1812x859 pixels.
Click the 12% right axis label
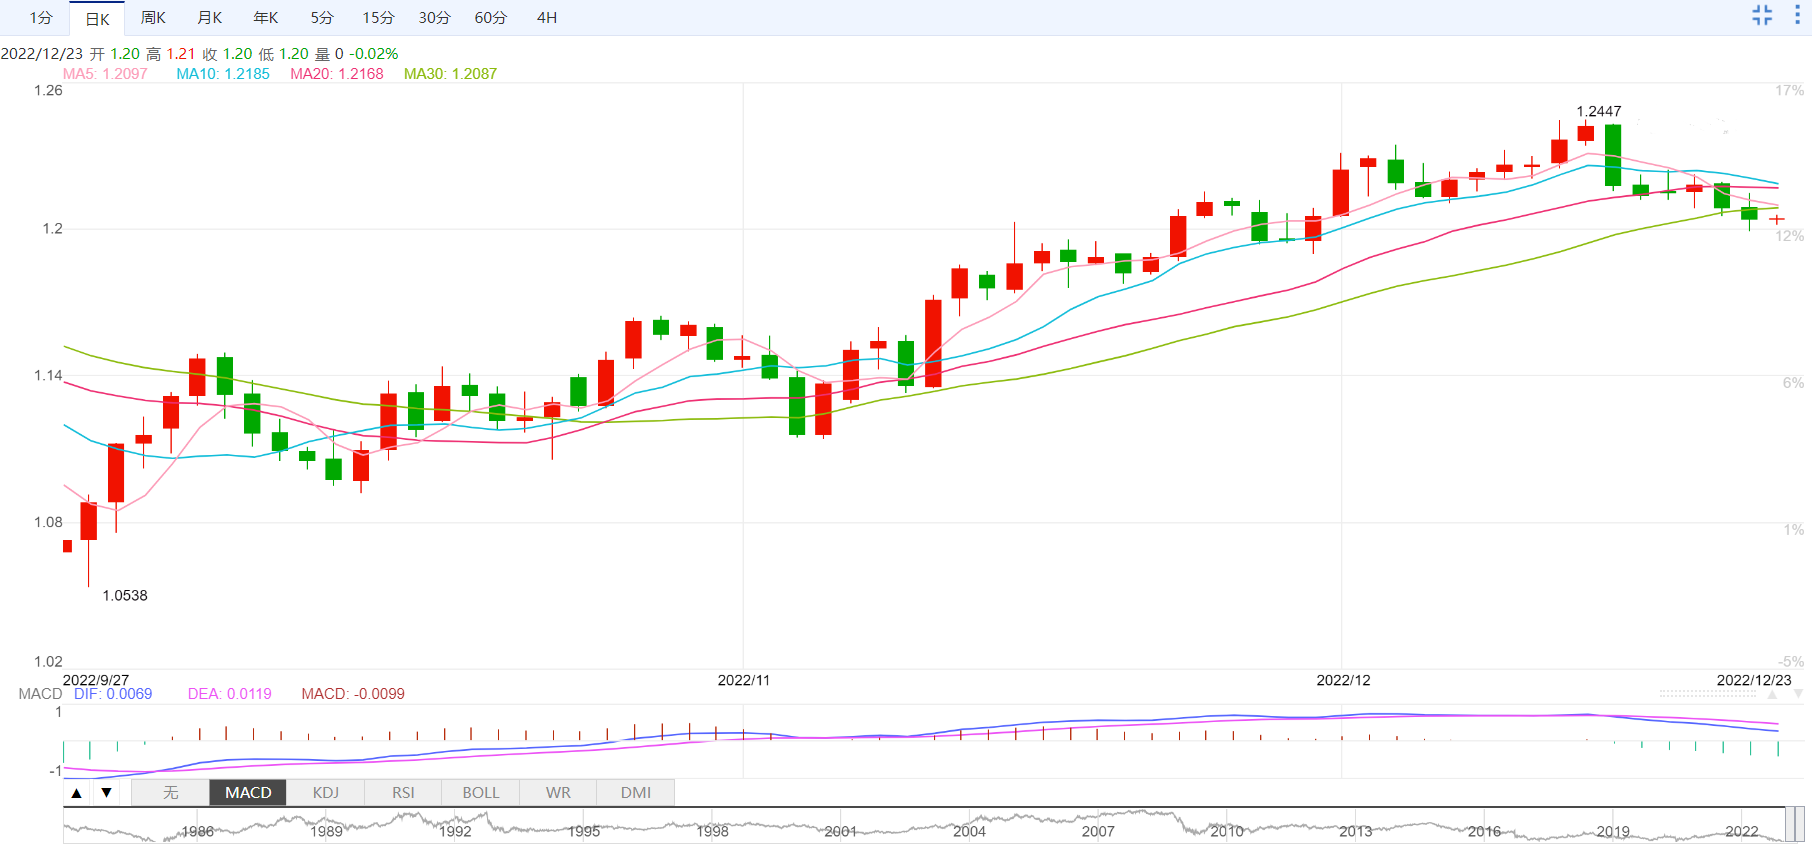tap(1790, 236)
